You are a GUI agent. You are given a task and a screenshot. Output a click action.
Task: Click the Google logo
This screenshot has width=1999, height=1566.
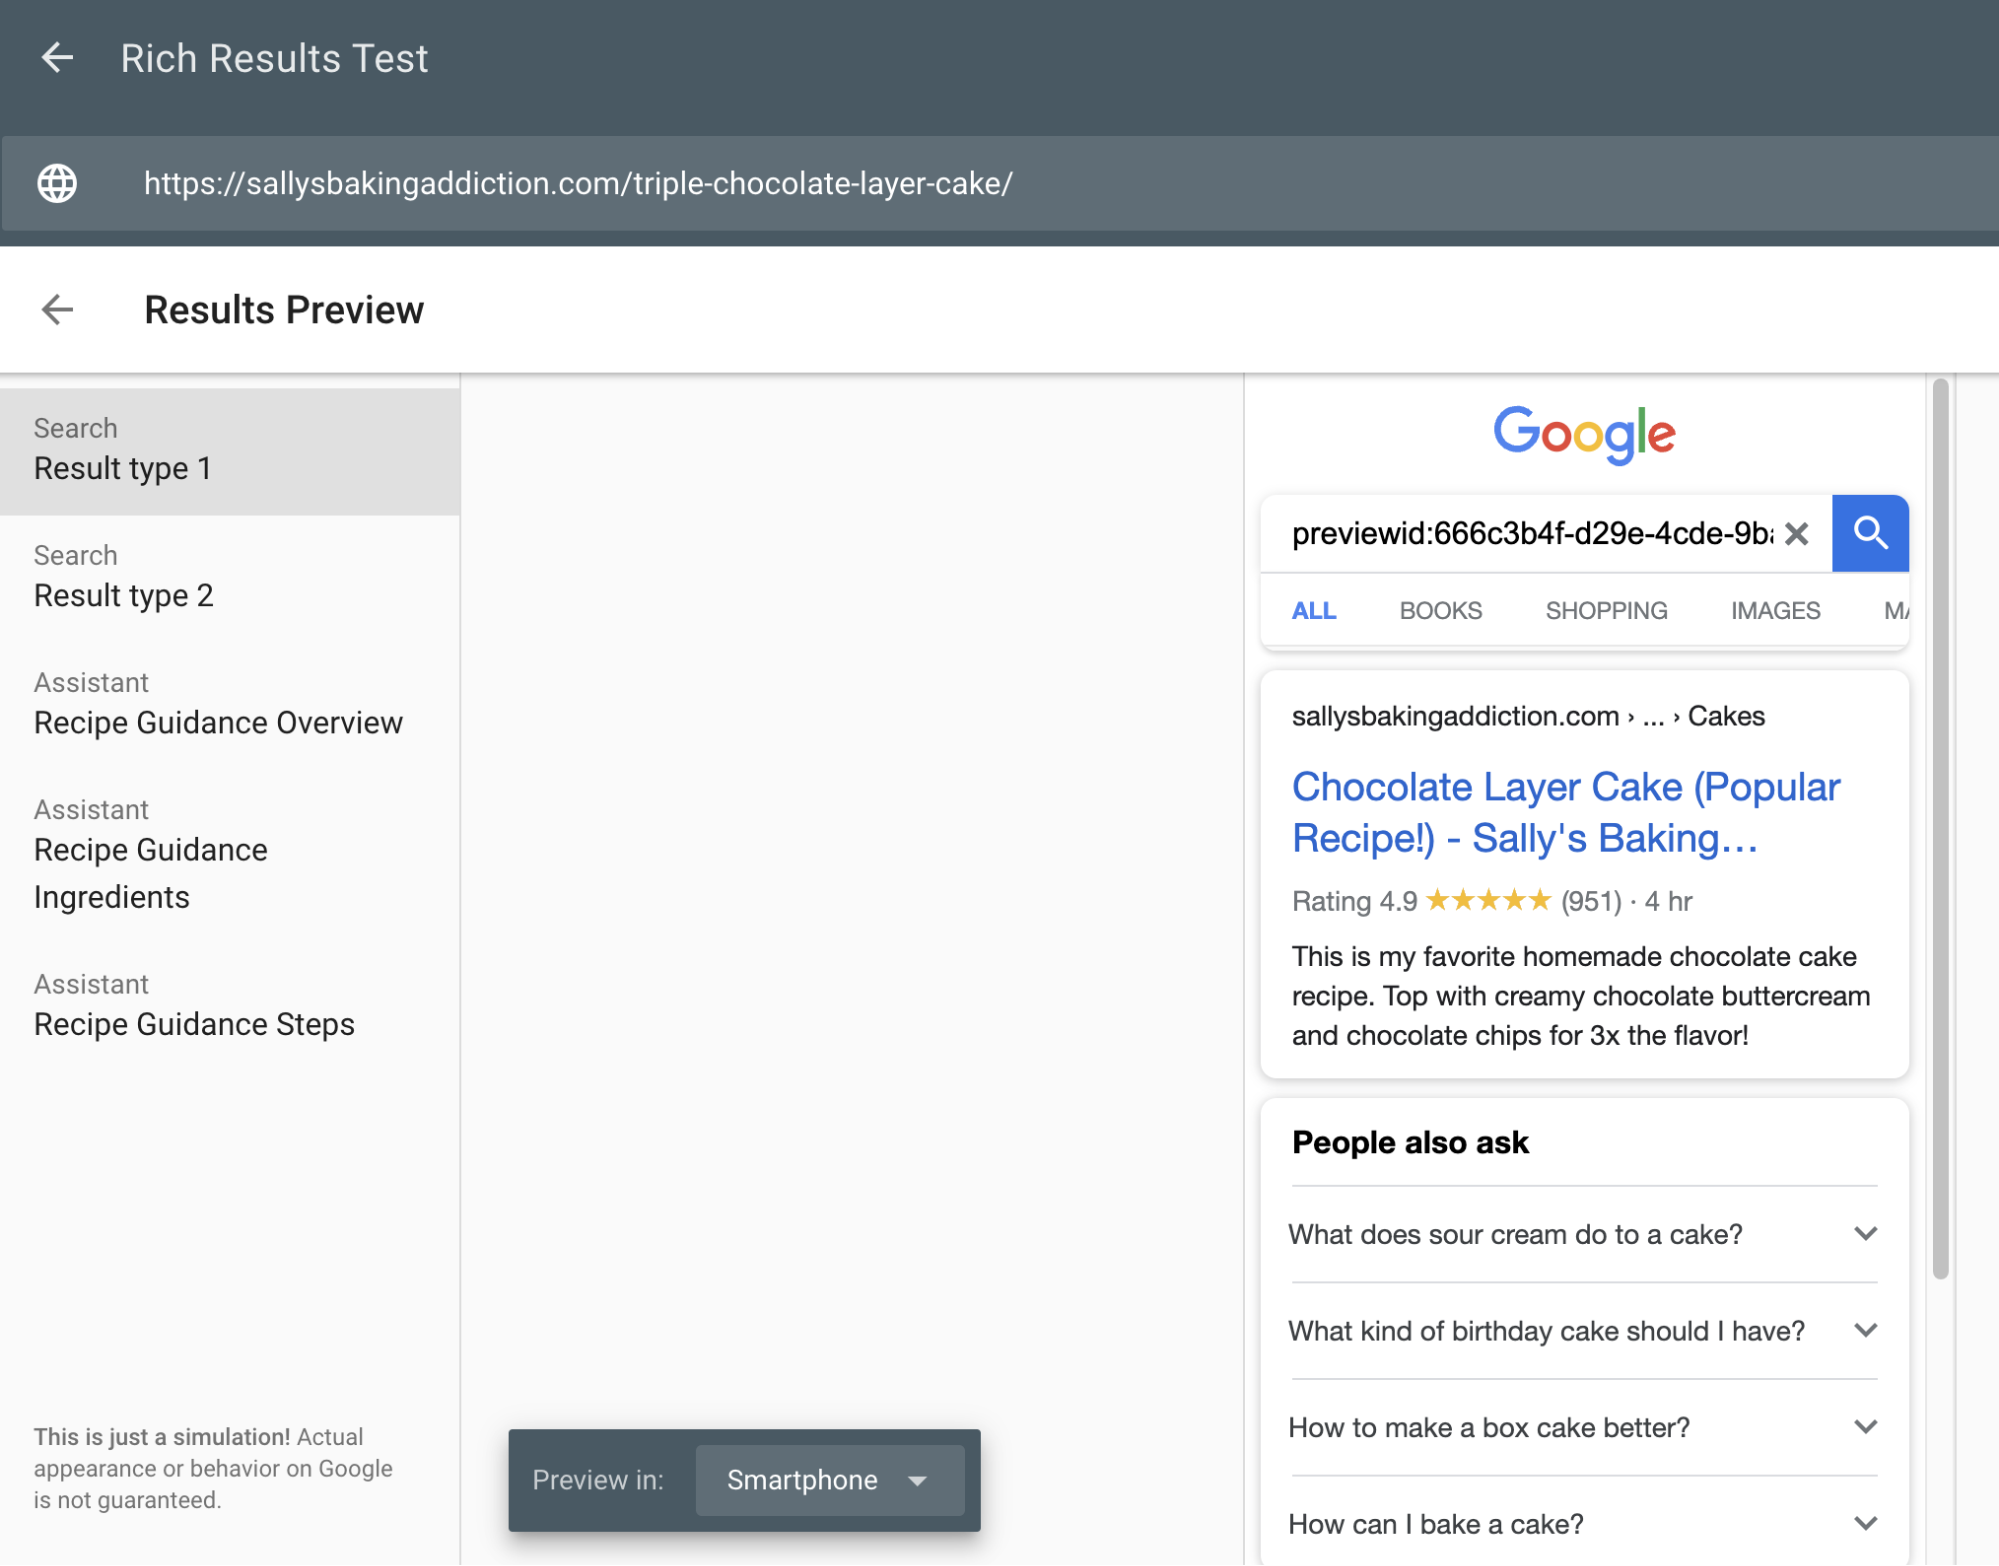click(1584, 434)
